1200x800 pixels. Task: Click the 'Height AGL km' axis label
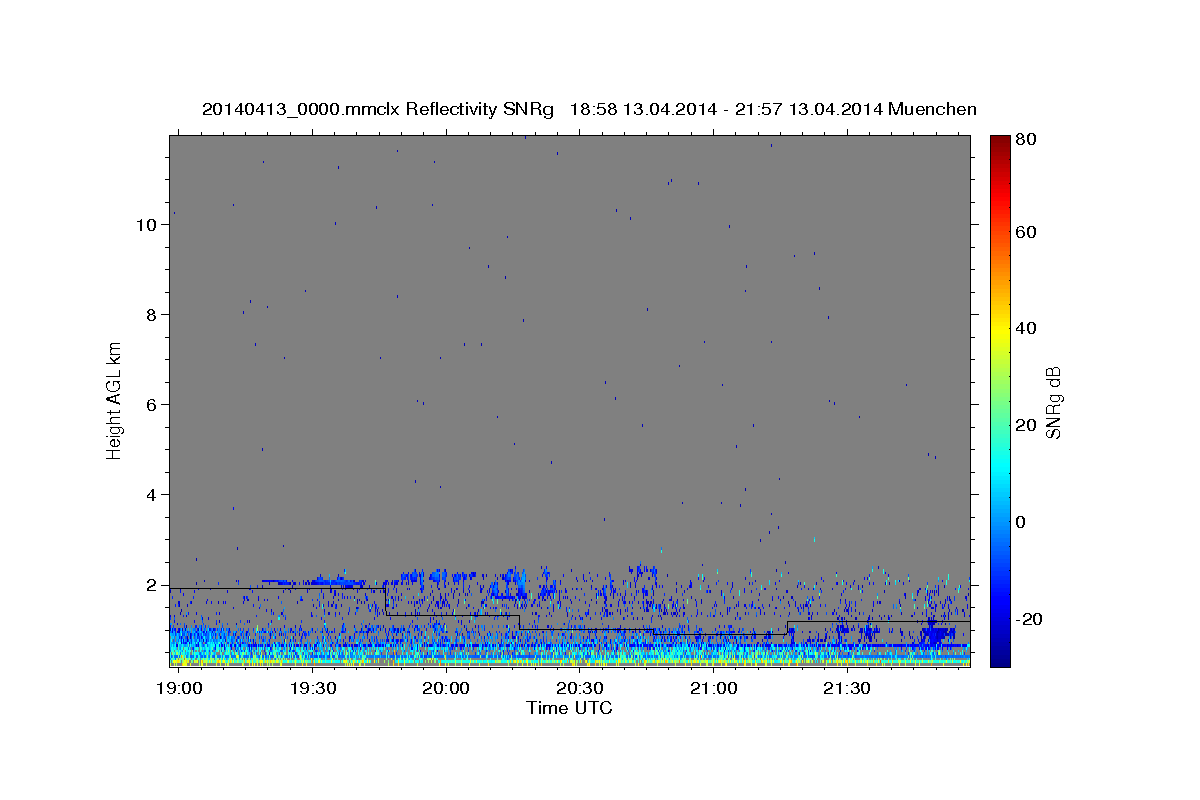115,400
